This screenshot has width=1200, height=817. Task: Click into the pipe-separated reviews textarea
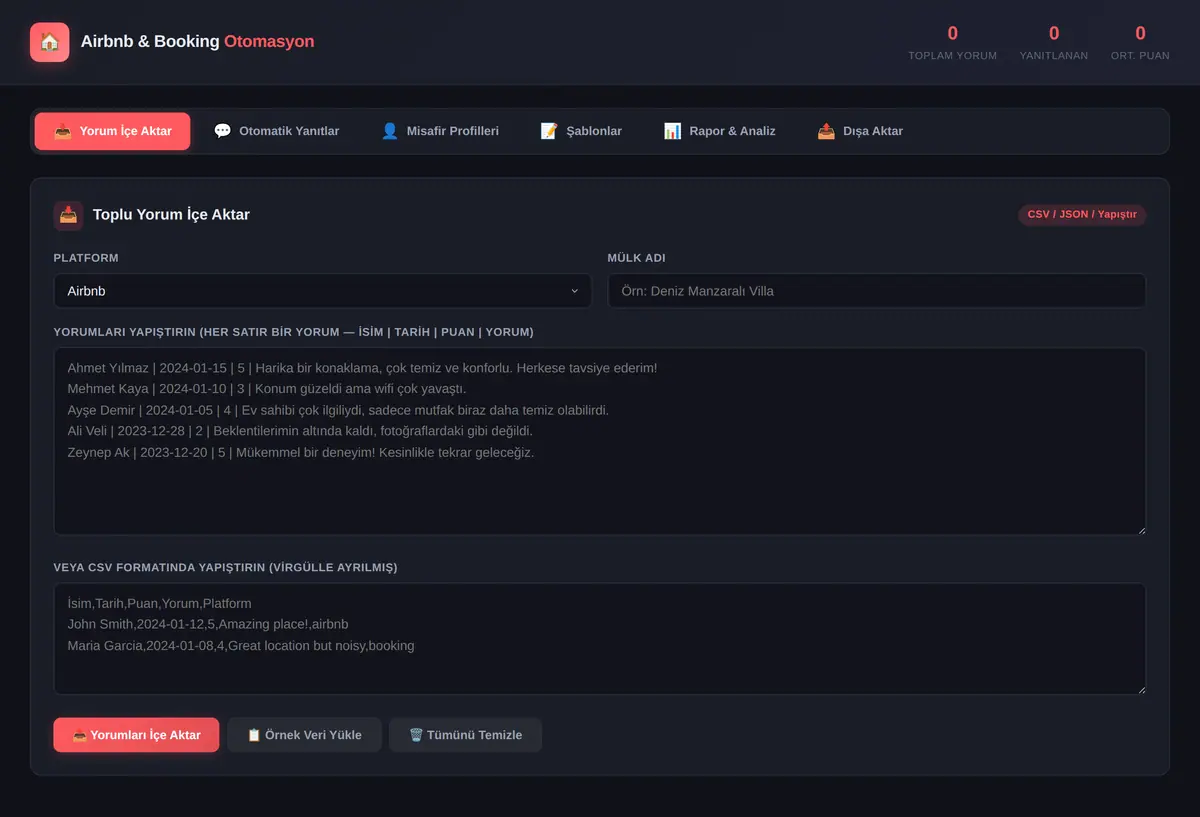click(599, 441)
